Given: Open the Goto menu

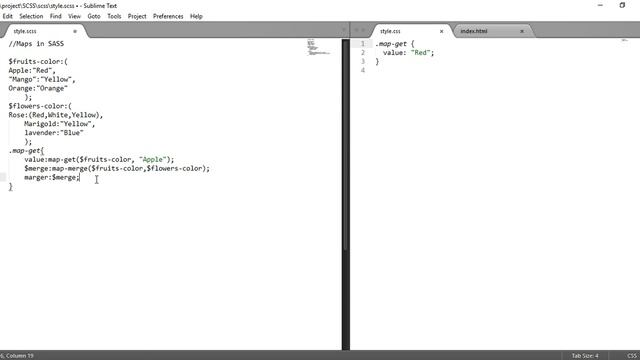Looking at the screenshot, I should 94,16.
